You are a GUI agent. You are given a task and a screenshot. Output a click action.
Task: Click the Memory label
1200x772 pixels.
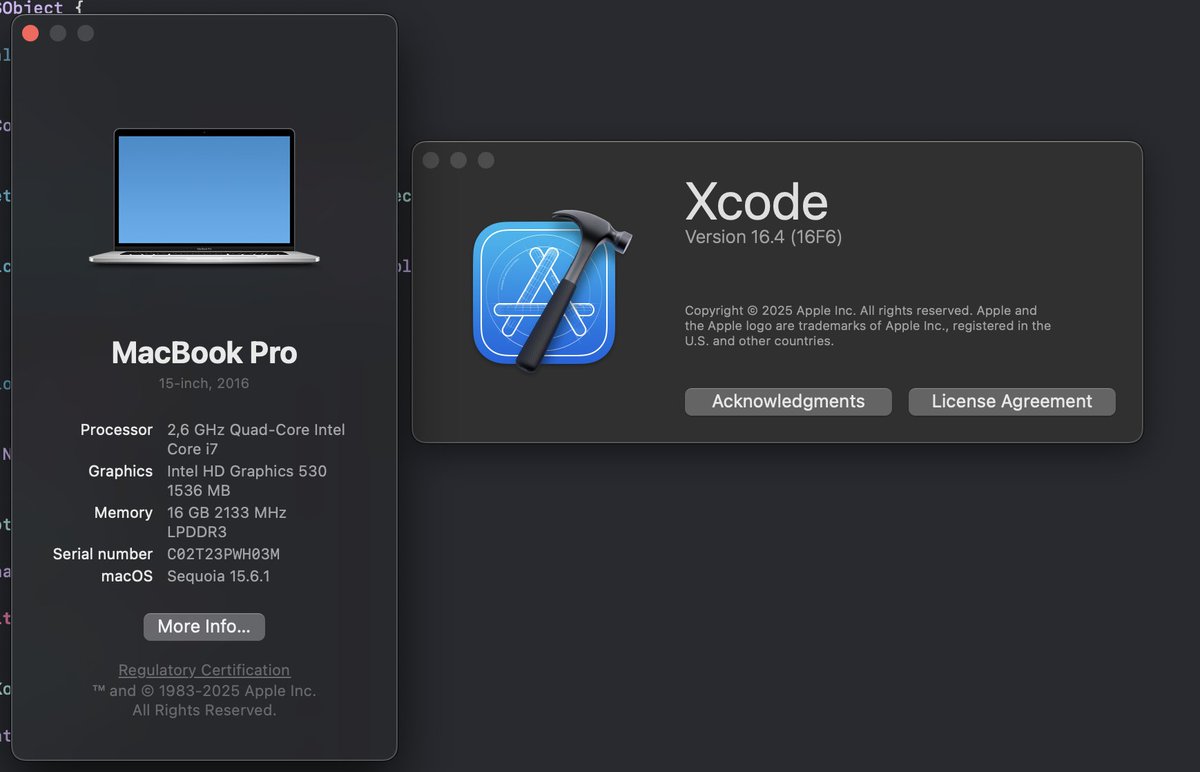click(x=123, y=512)
